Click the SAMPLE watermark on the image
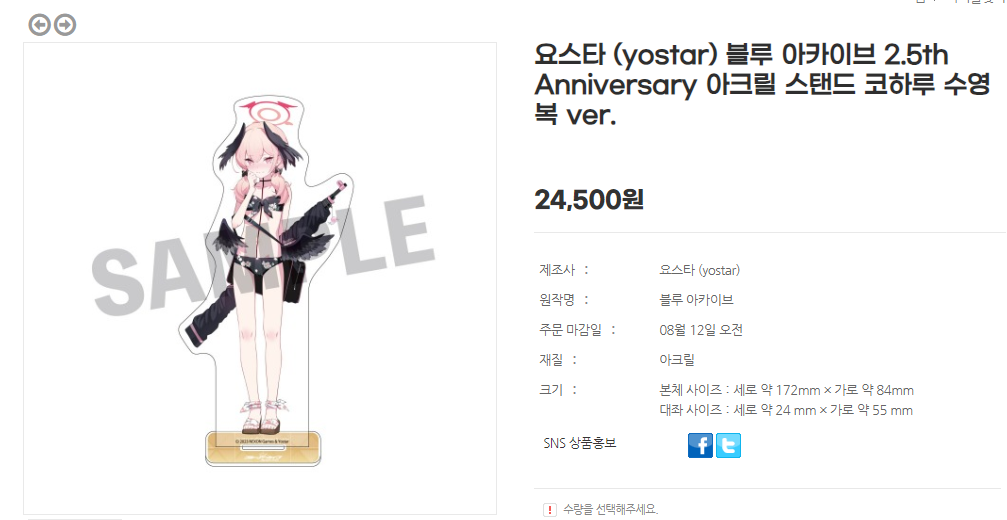This screenshot has width=1007, height=520. [x=260, y=257]
